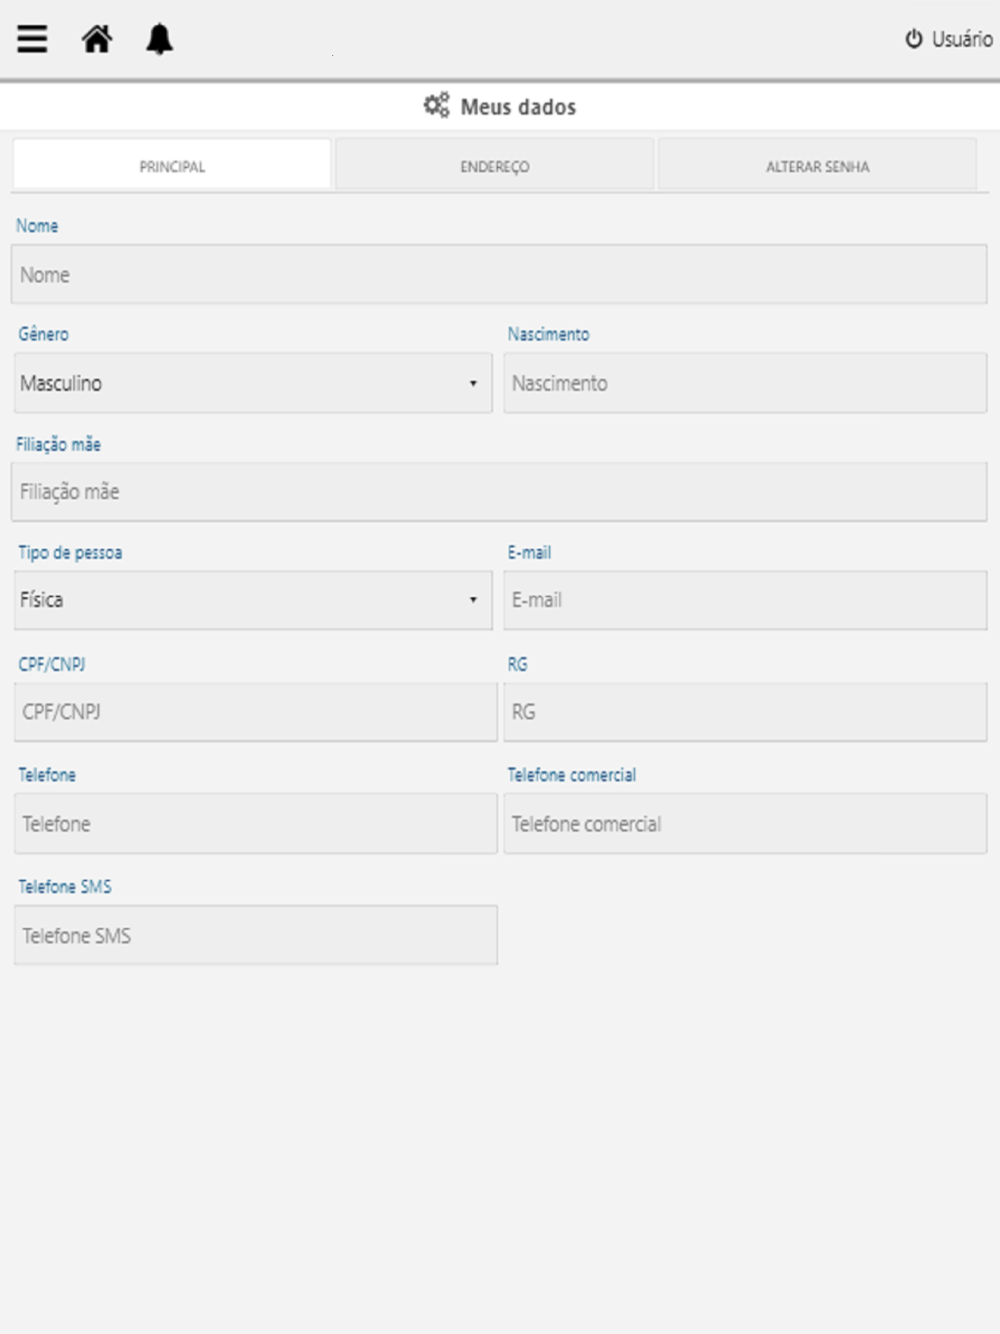Click the Telefone input field

coord(255,823)
